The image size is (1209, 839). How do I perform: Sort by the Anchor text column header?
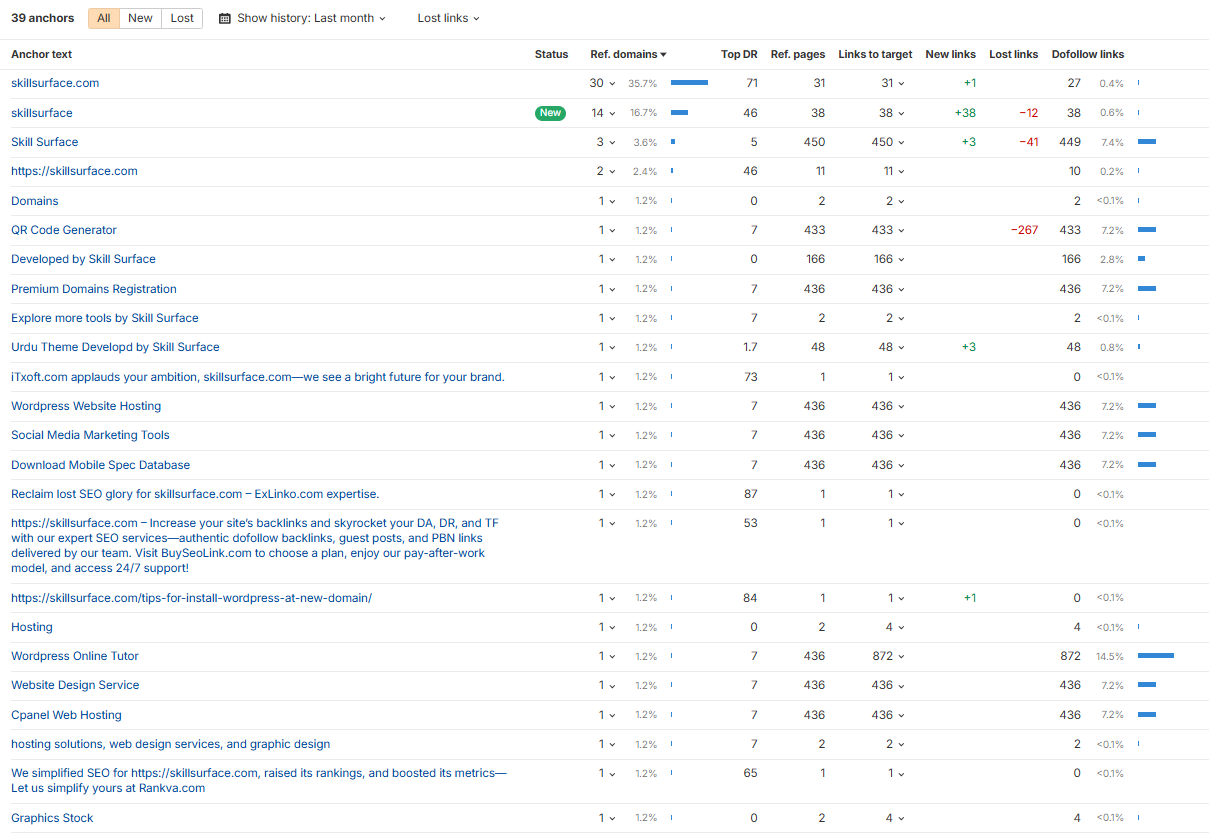tap(41, 54)
